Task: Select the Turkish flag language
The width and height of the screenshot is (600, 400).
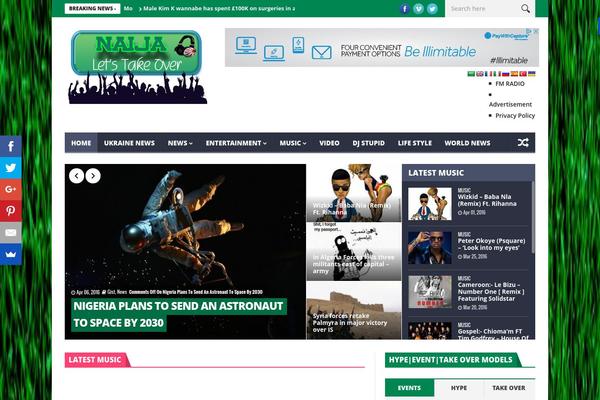Action: coord(523,74)
